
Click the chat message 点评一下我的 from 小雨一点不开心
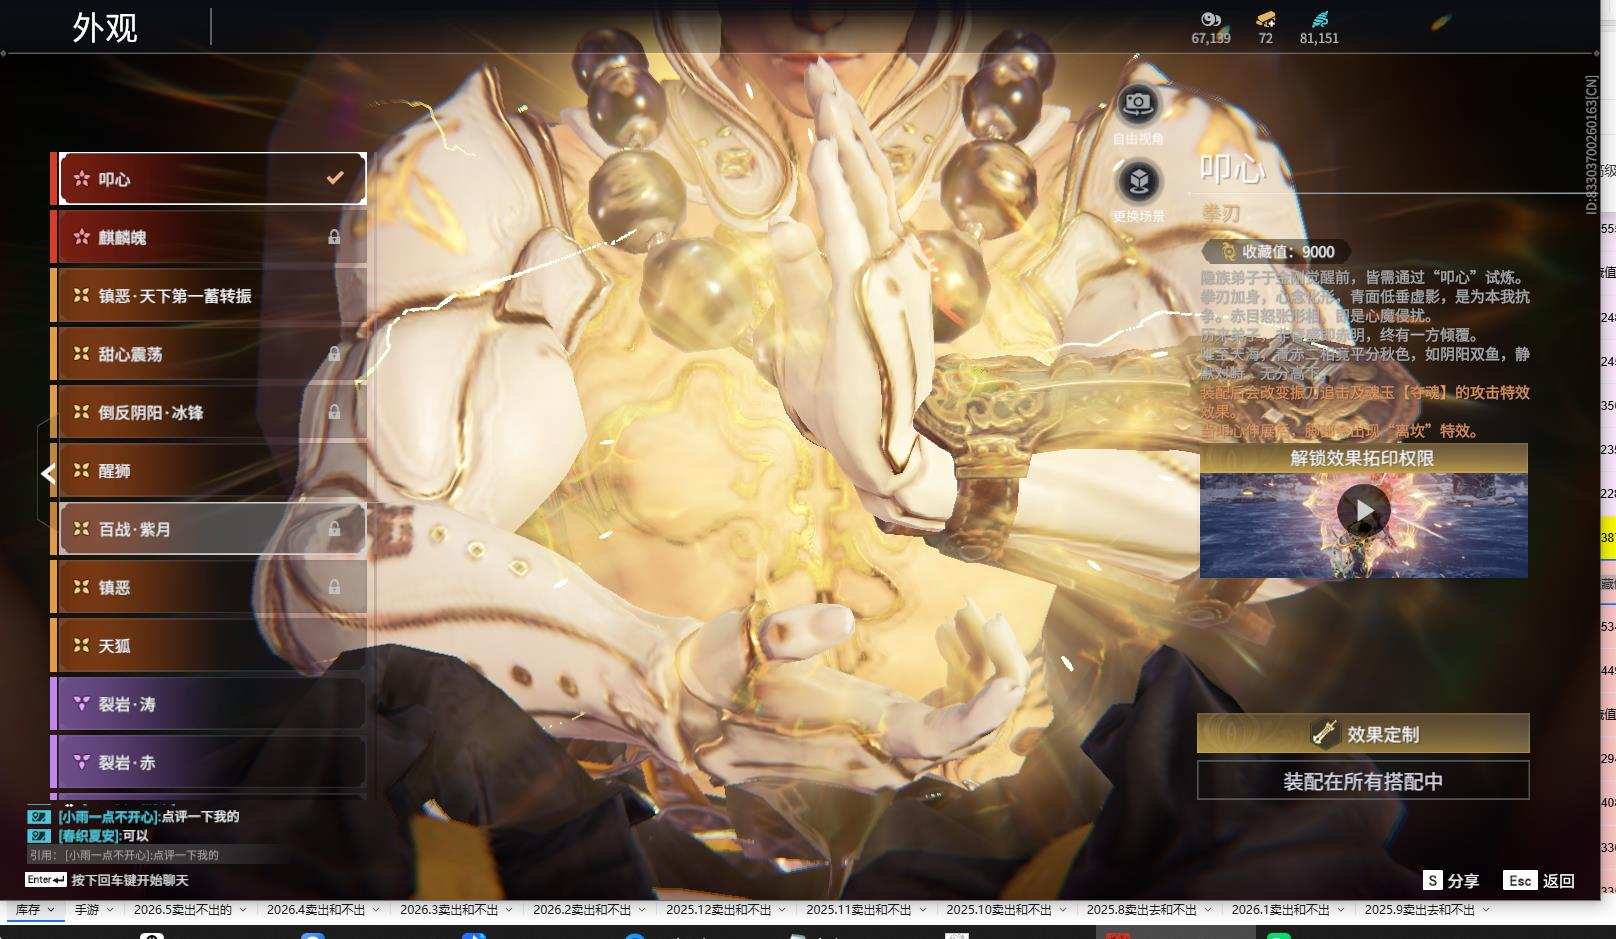(x=200, y=816)
